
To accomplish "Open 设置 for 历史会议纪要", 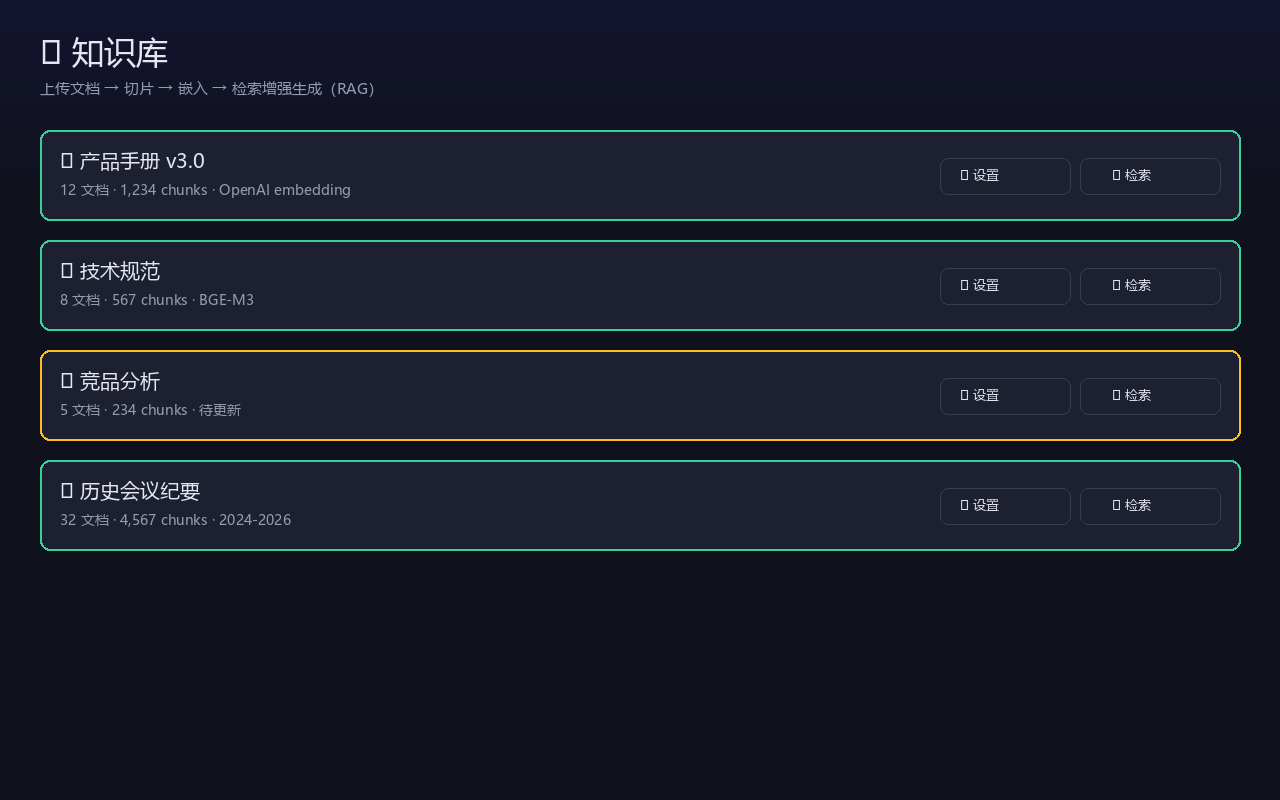I will pyautogui.click(x=1005, y=506).
